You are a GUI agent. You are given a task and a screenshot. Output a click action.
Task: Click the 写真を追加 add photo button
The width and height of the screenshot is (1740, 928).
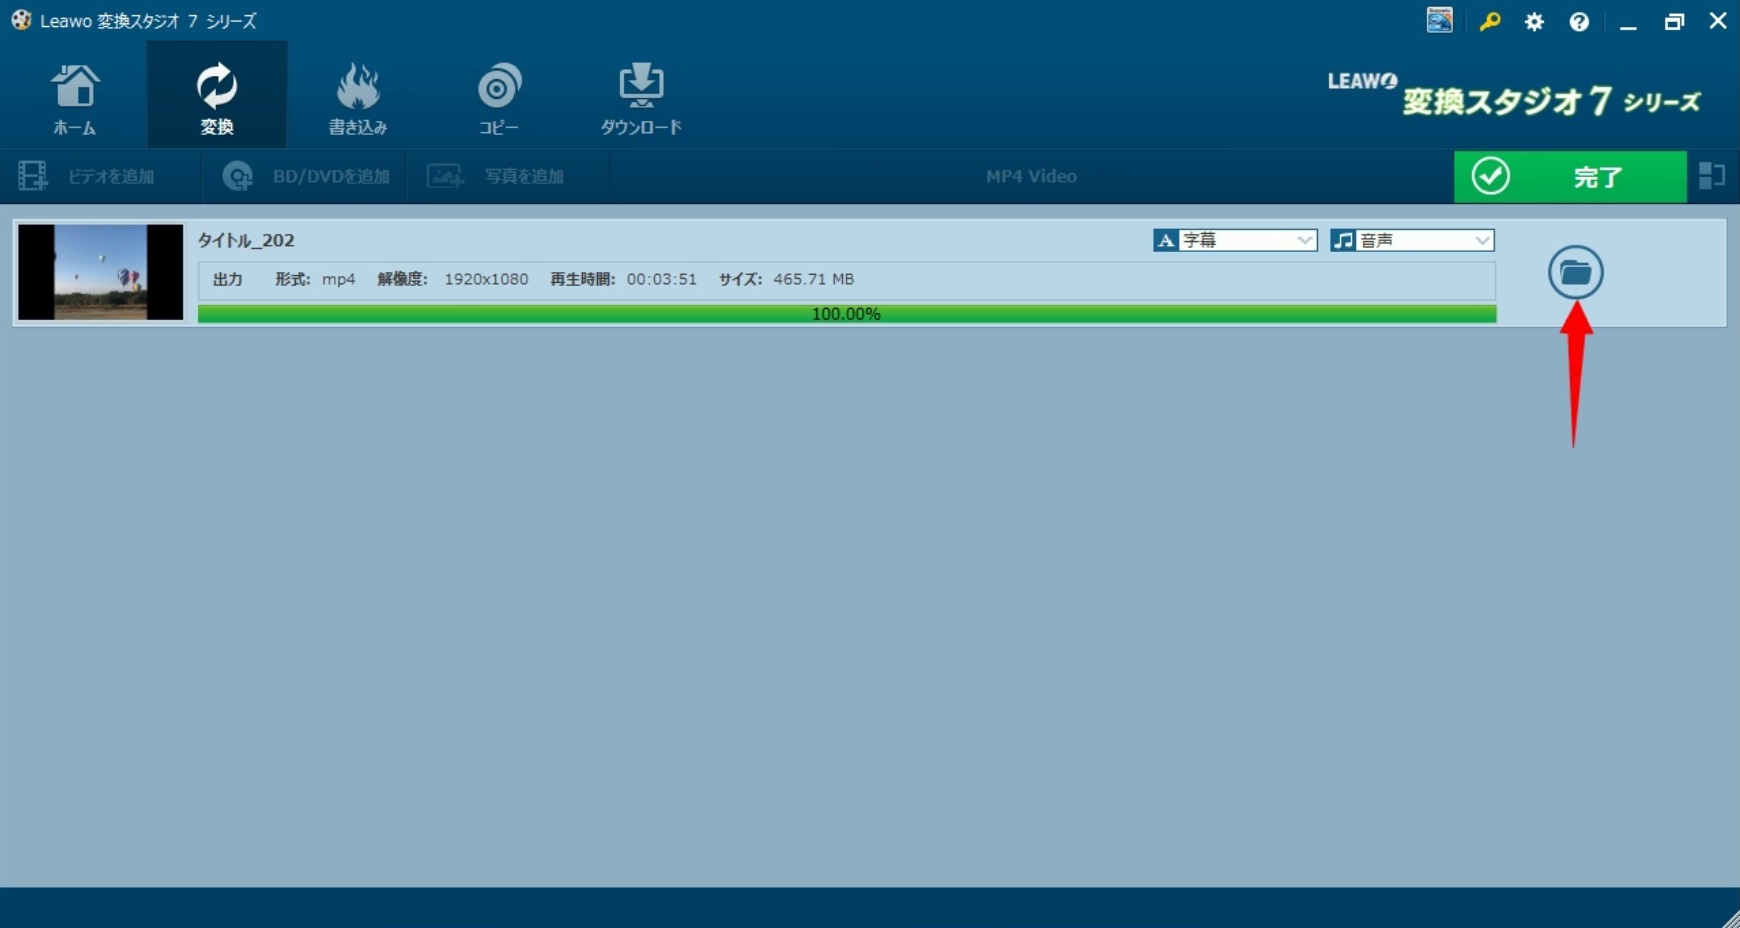point(498,177)
